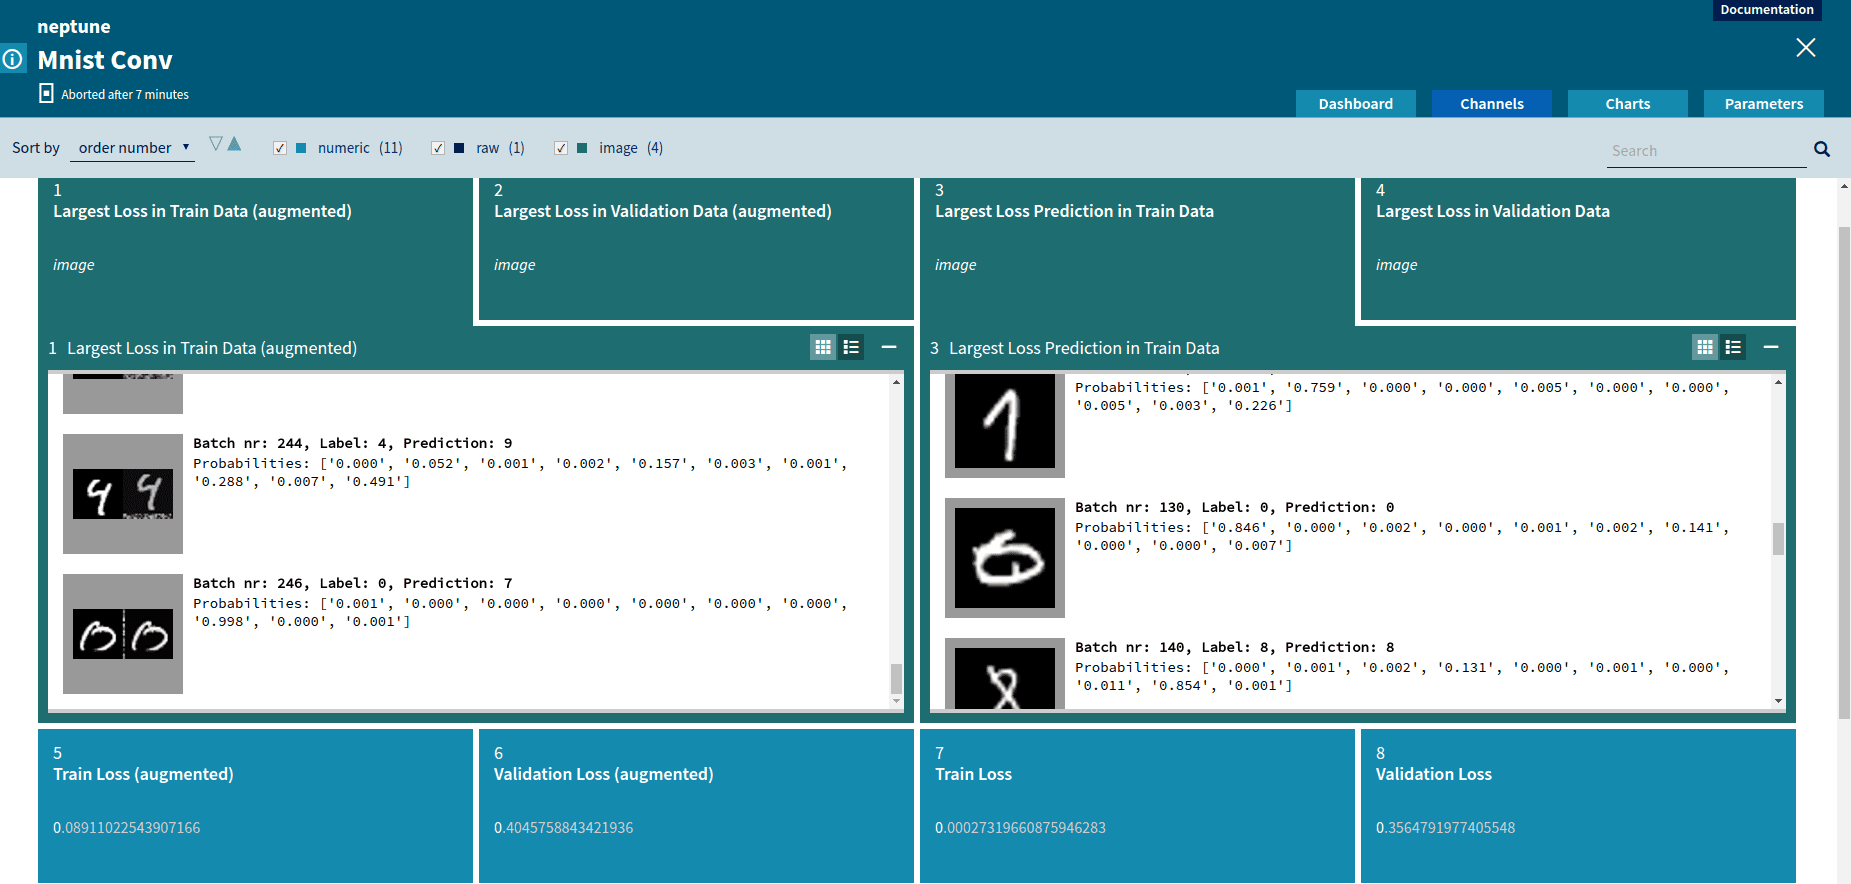Click into the Search input field
The image size is (1851, 884).
tap(1705, 151)
